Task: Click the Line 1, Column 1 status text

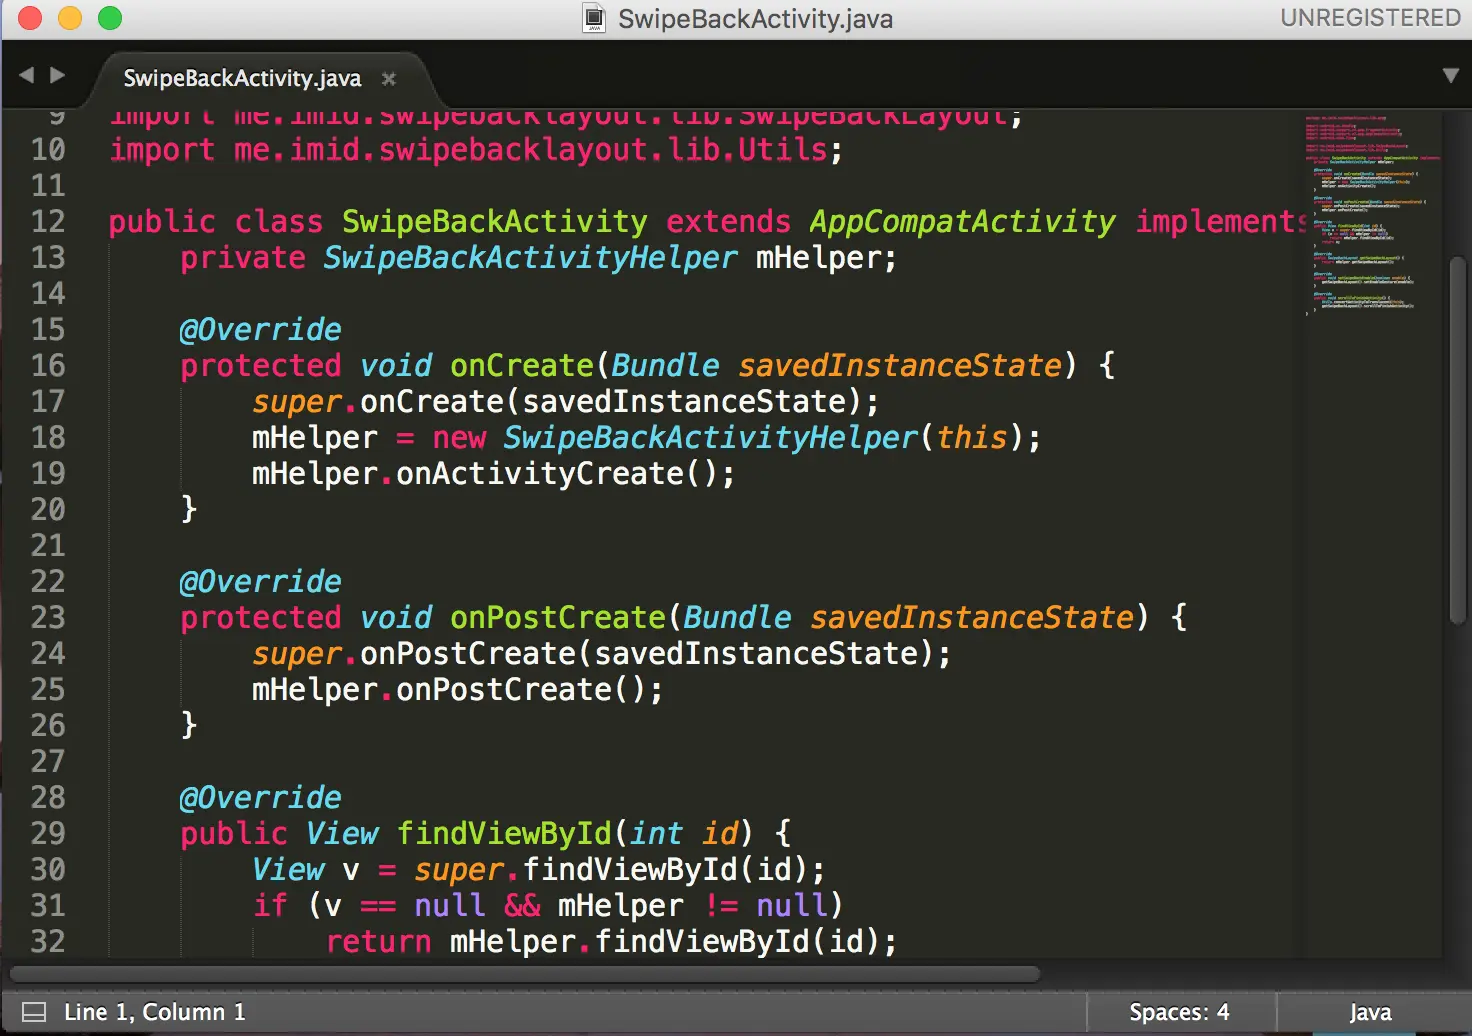Action: [x=155, y=1012]
